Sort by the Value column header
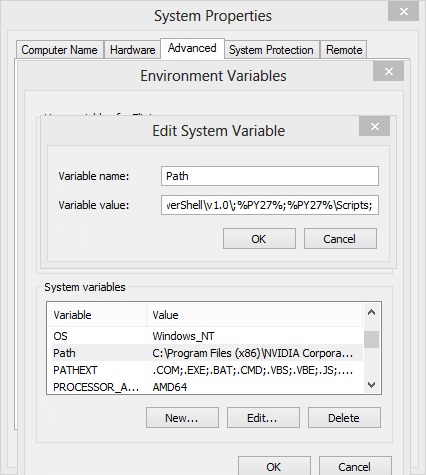This screenshot has width=426, height=475. [x=254, y=315]
